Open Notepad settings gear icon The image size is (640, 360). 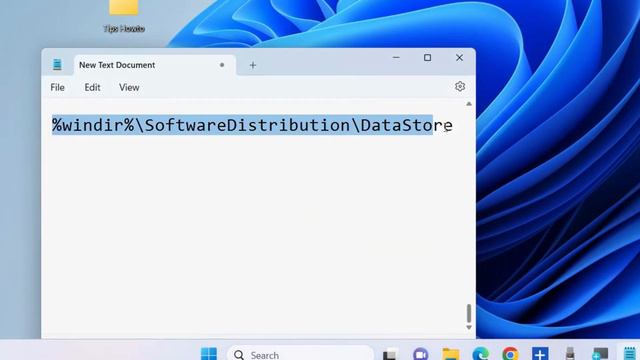point(460,87)
